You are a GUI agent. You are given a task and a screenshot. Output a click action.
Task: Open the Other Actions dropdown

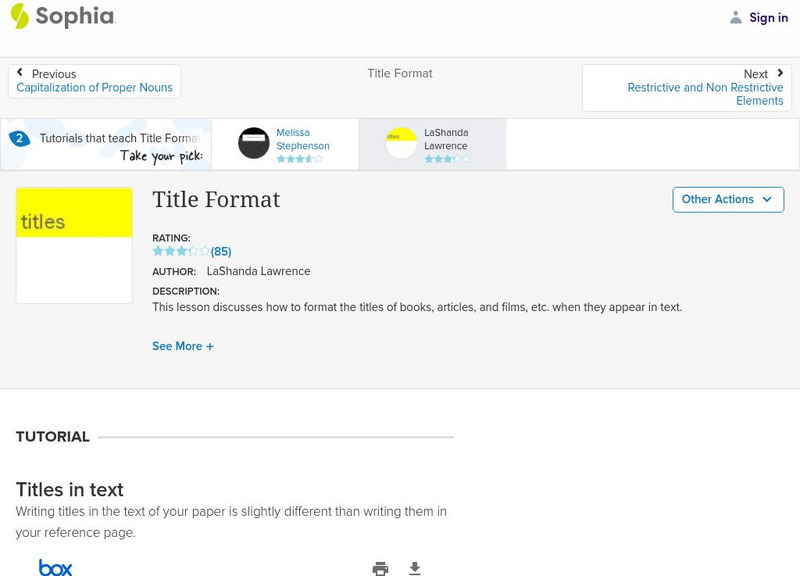point(727,199)
